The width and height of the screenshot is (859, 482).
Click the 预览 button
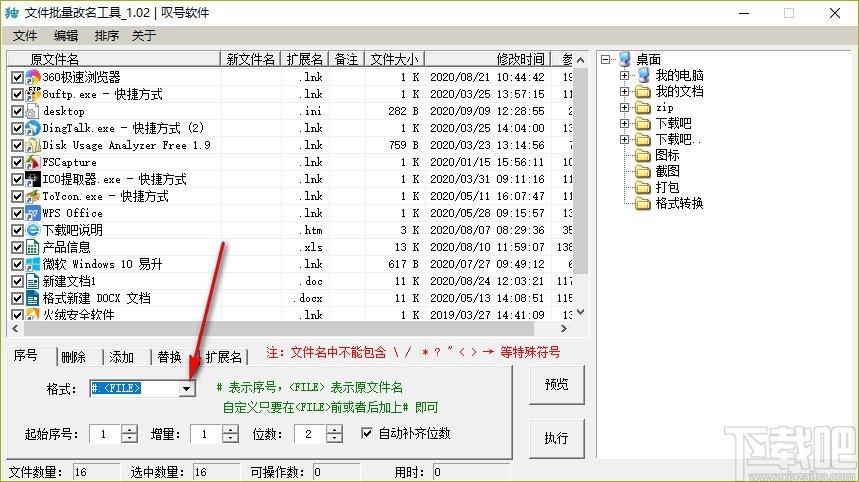(x=556, y=385)
